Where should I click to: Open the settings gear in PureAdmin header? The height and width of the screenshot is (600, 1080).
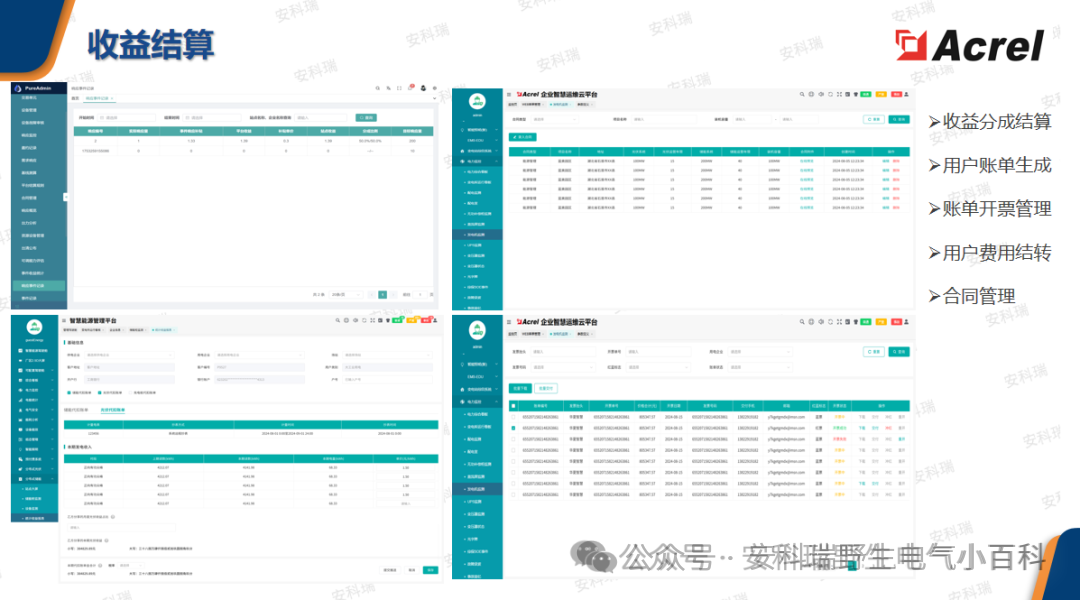[435, 88]
